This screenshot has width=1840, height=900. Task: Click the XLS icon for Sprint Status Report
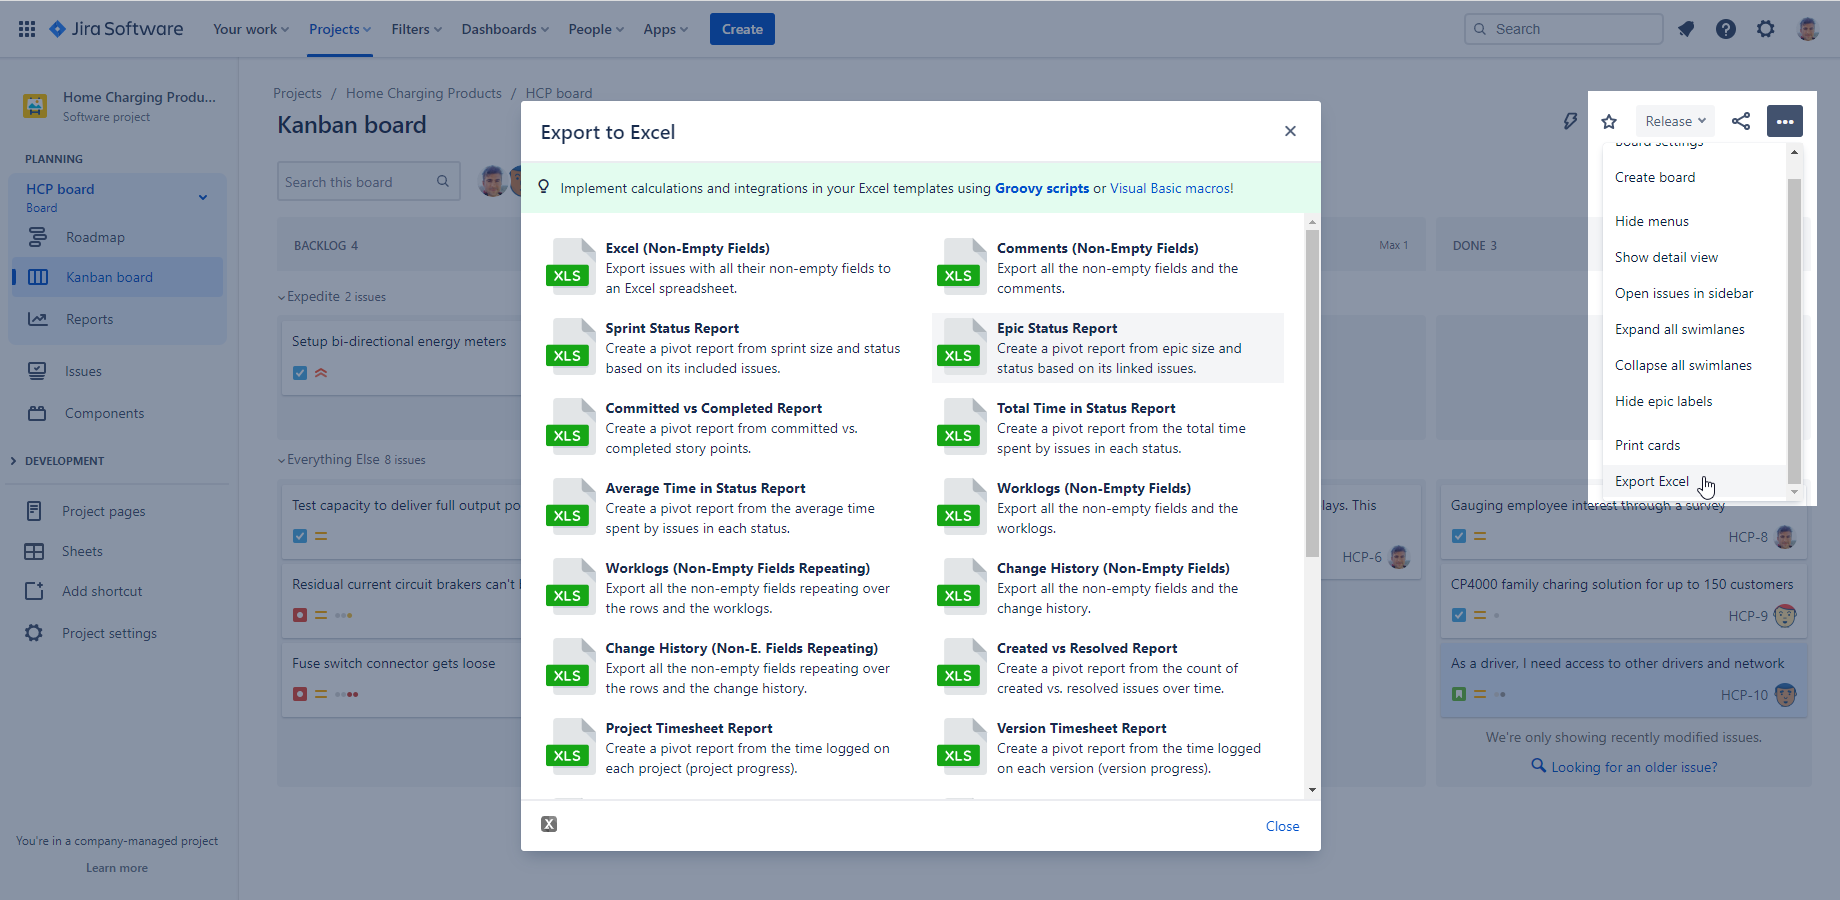point(570,345)
